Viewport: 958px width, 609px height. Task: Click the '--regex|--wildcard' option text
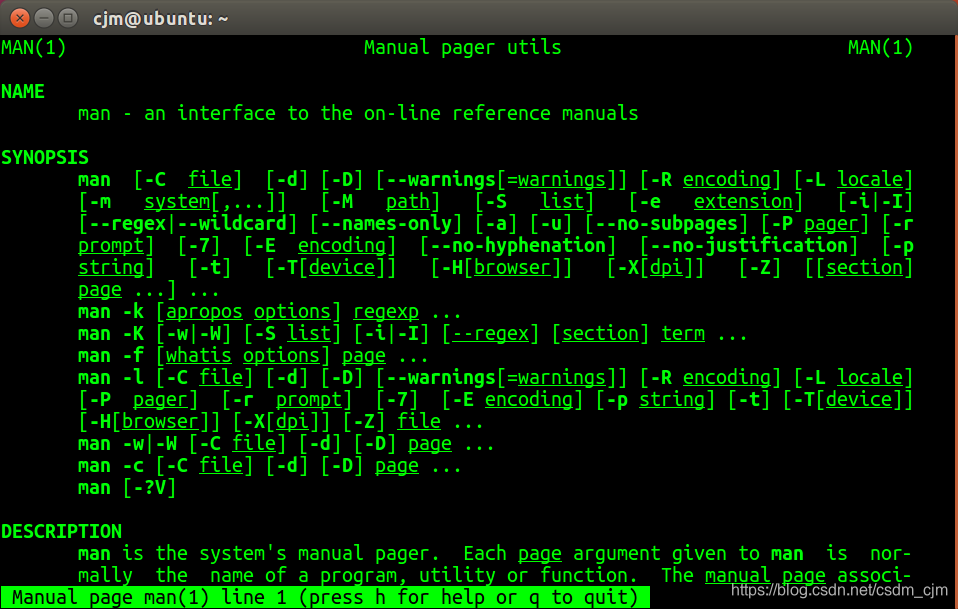[188, 224]
